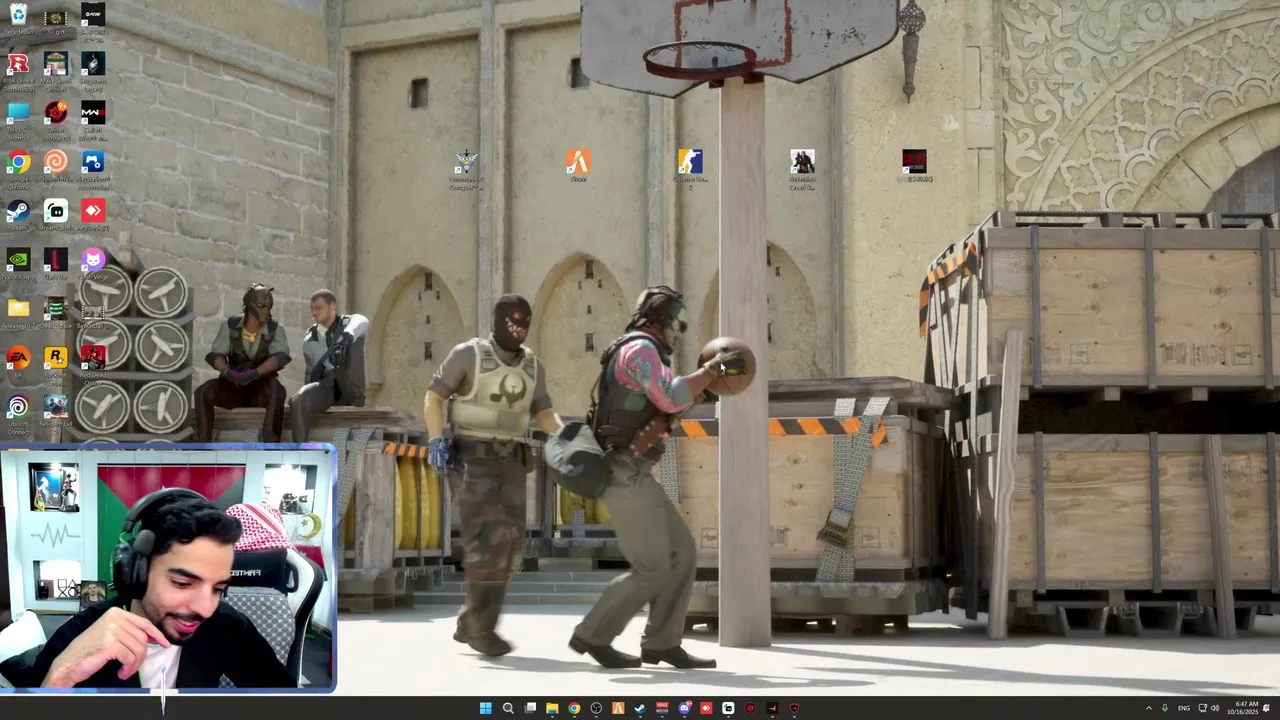Open the red-black game shortcut on the desktop
1280x720 pixels.
pyautogui.click(x=914, y=166)
